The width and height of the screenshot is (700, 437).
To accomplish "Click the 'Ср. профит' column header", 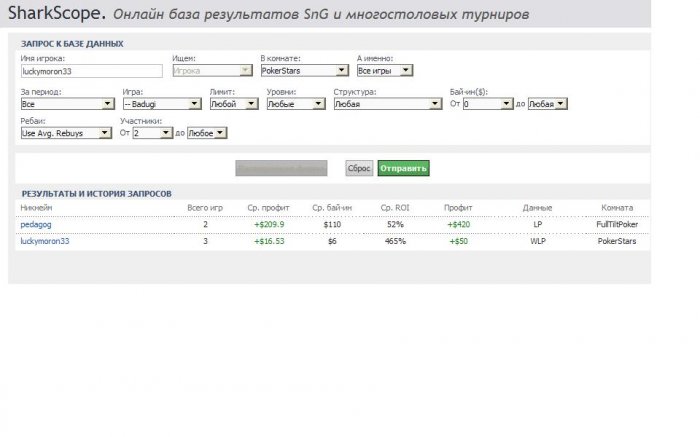I will pos(268,208).
